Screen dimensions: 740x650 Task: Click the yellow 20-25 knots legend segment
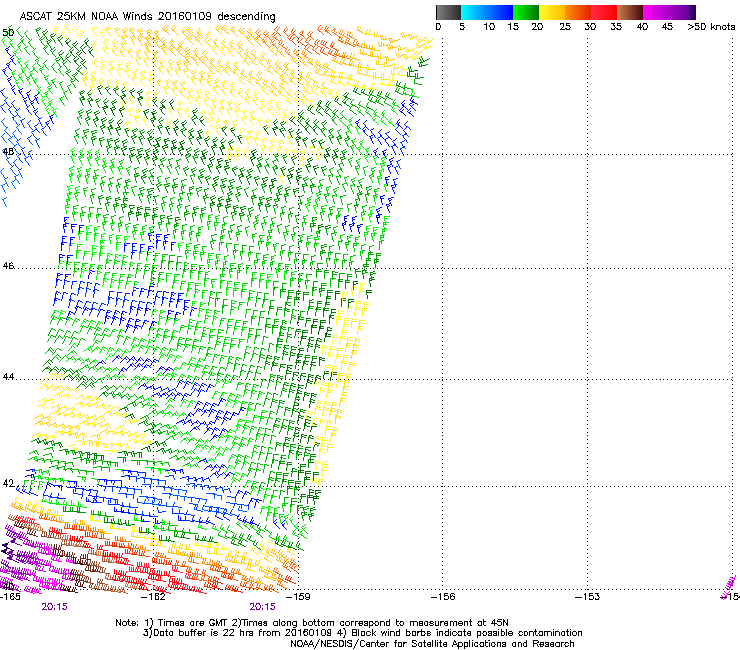[x=552, y=12]
